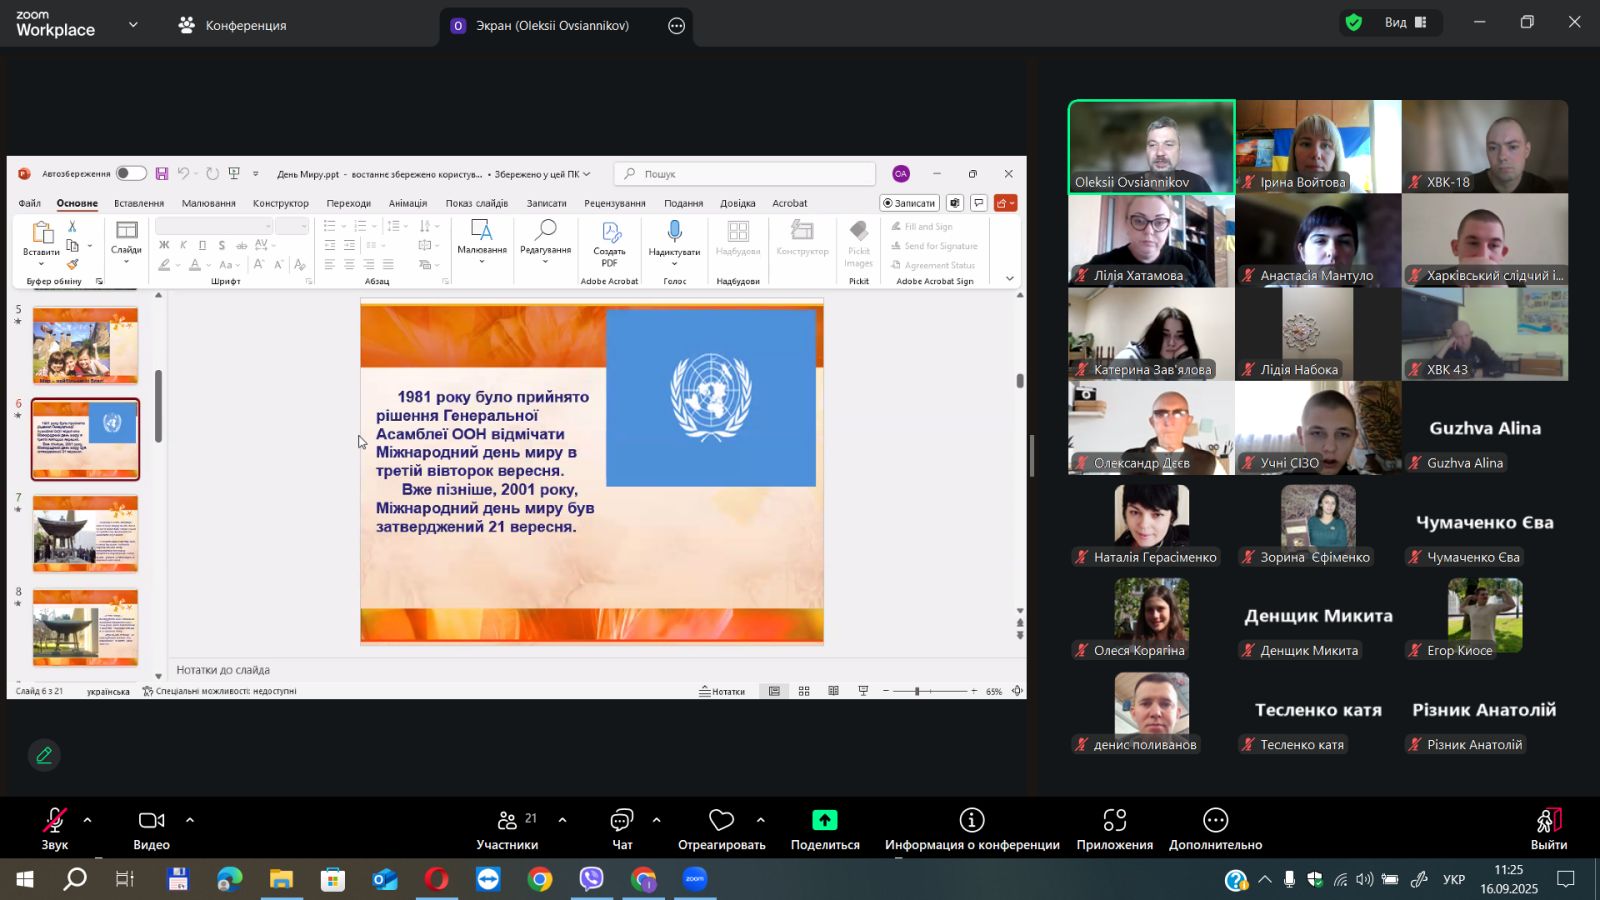The image size is (1600, 900).
Task: Open the Acrobat ribbon tab
Action: coord(790,203)
